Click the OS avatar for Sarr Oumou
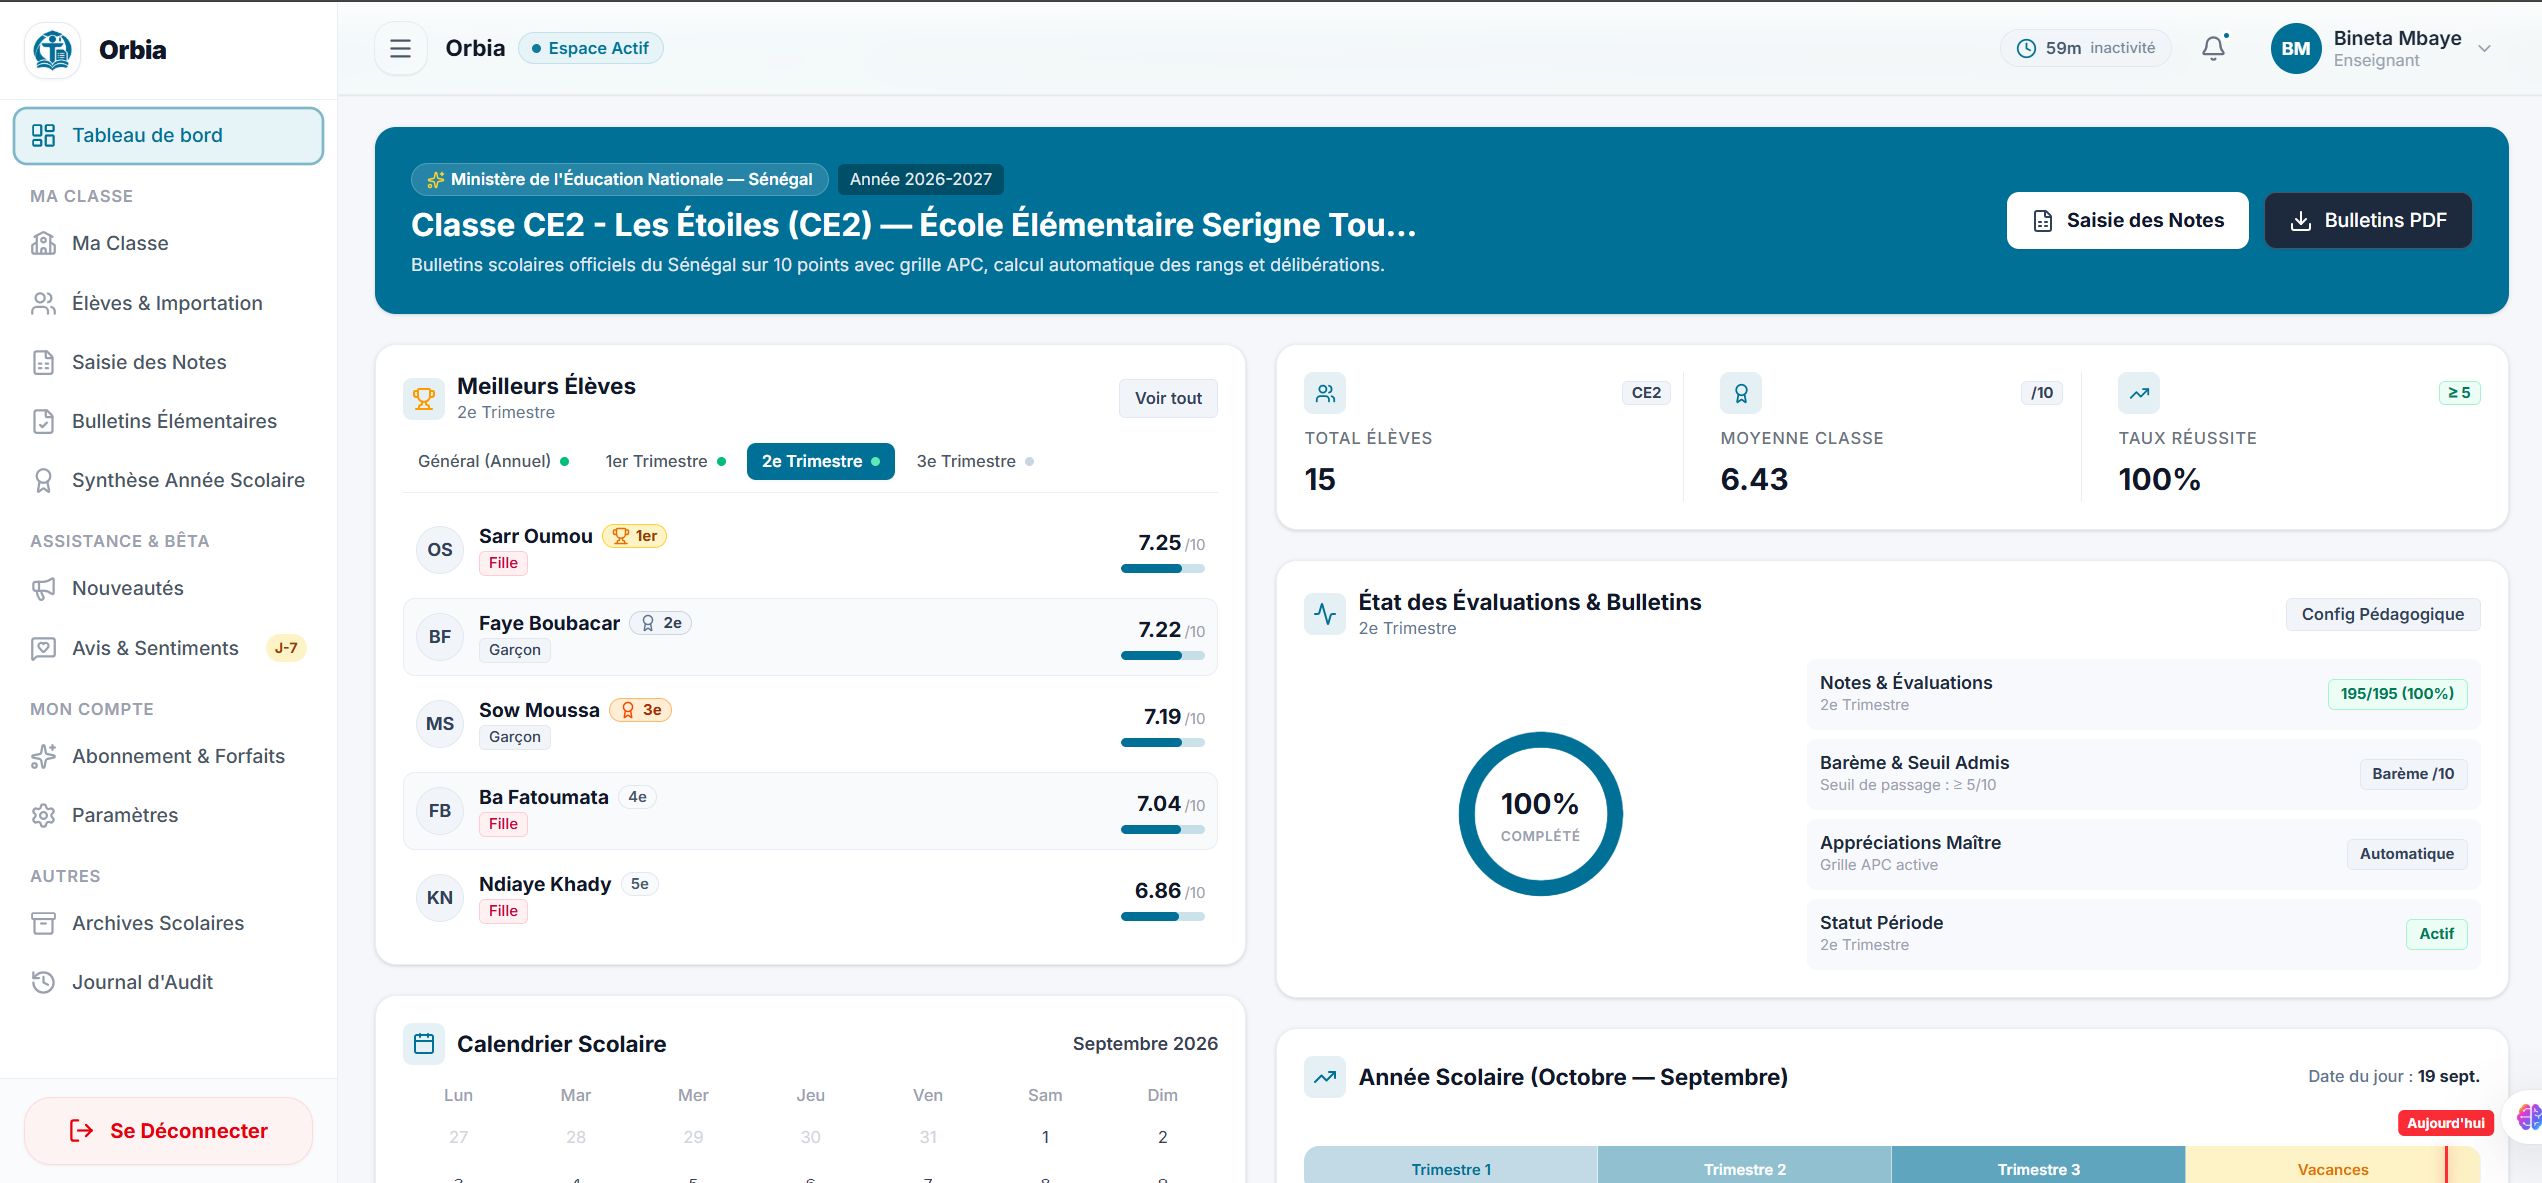The width and height of the screenshot is (2542, 1183). 440,550
